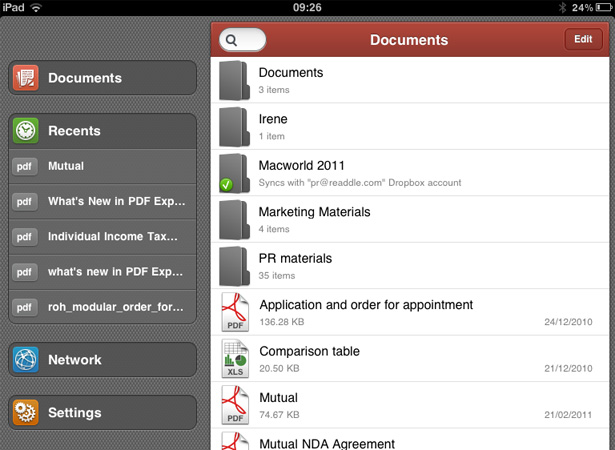Open the Irene folder name

(x=273, y=119)
